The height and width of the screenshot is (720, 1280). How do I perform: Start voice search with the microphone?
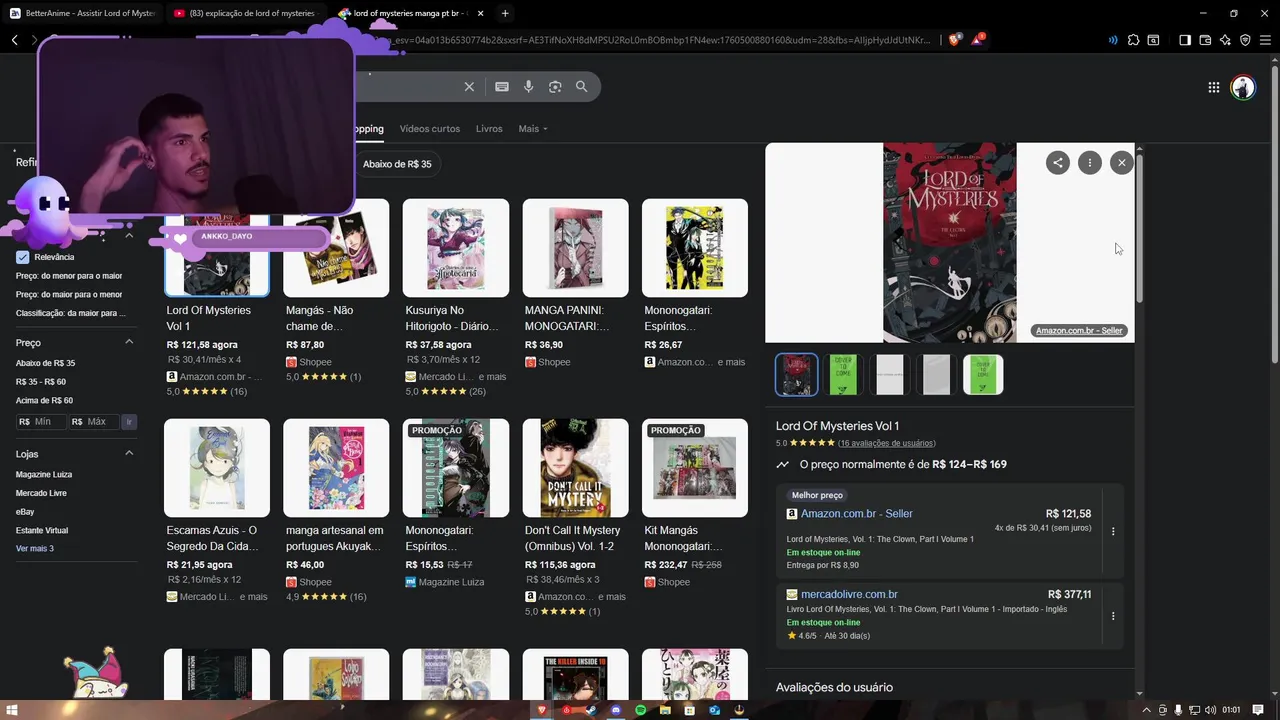pos(529,87)
